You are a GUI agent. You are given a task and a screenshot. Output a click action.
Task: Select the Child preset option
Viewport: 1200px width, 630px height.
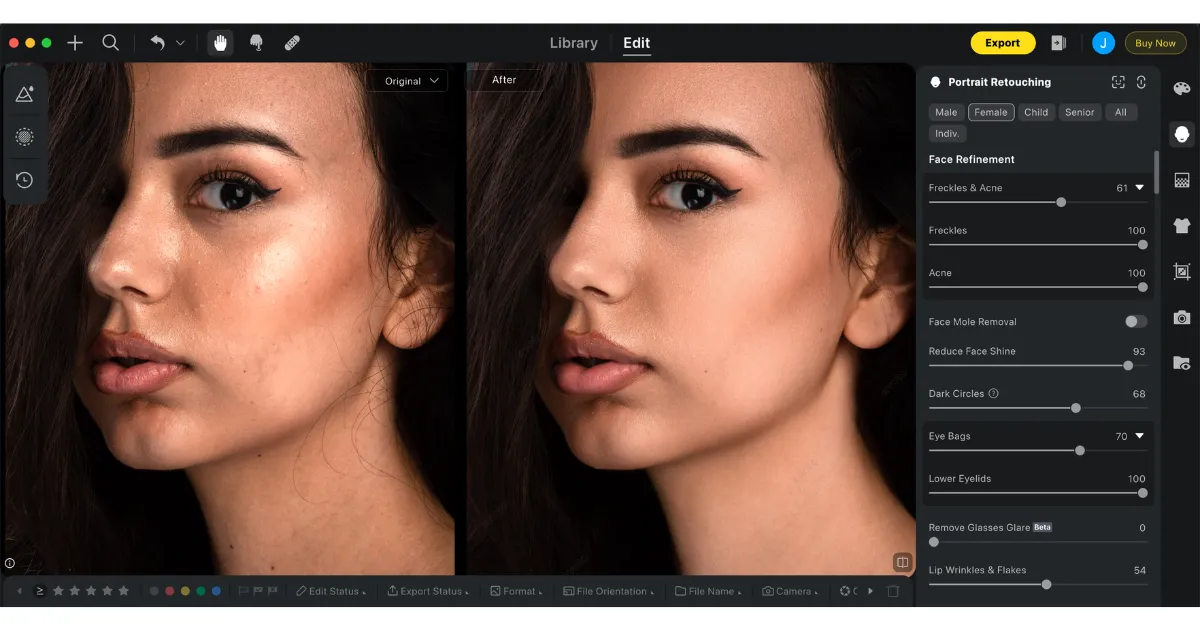[1036, 112]
